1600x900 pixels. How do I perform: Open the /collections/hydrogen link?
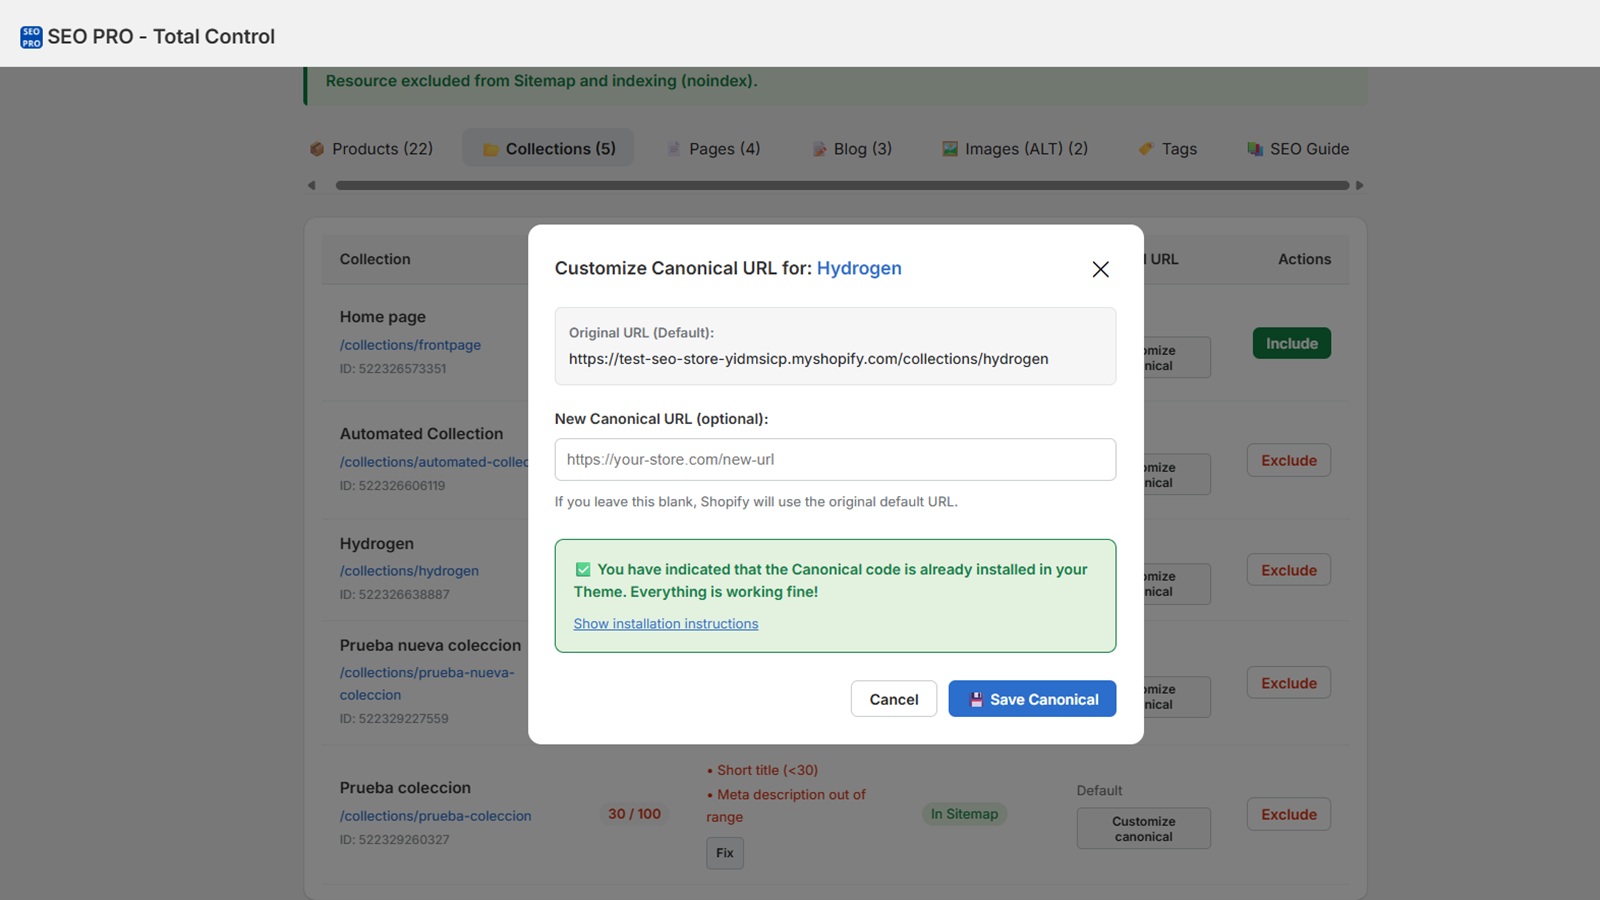tap(409, 571)
